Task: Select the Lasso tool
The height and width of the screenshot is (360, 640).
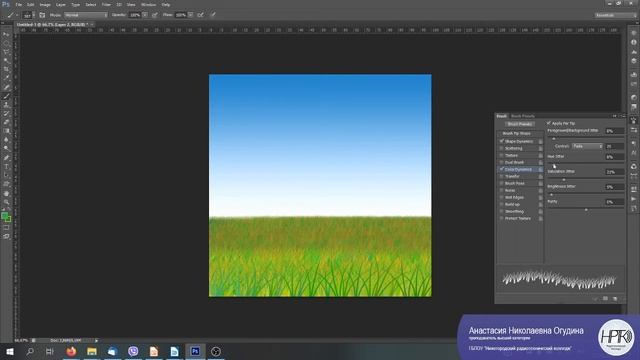Action: coord(6,52)
